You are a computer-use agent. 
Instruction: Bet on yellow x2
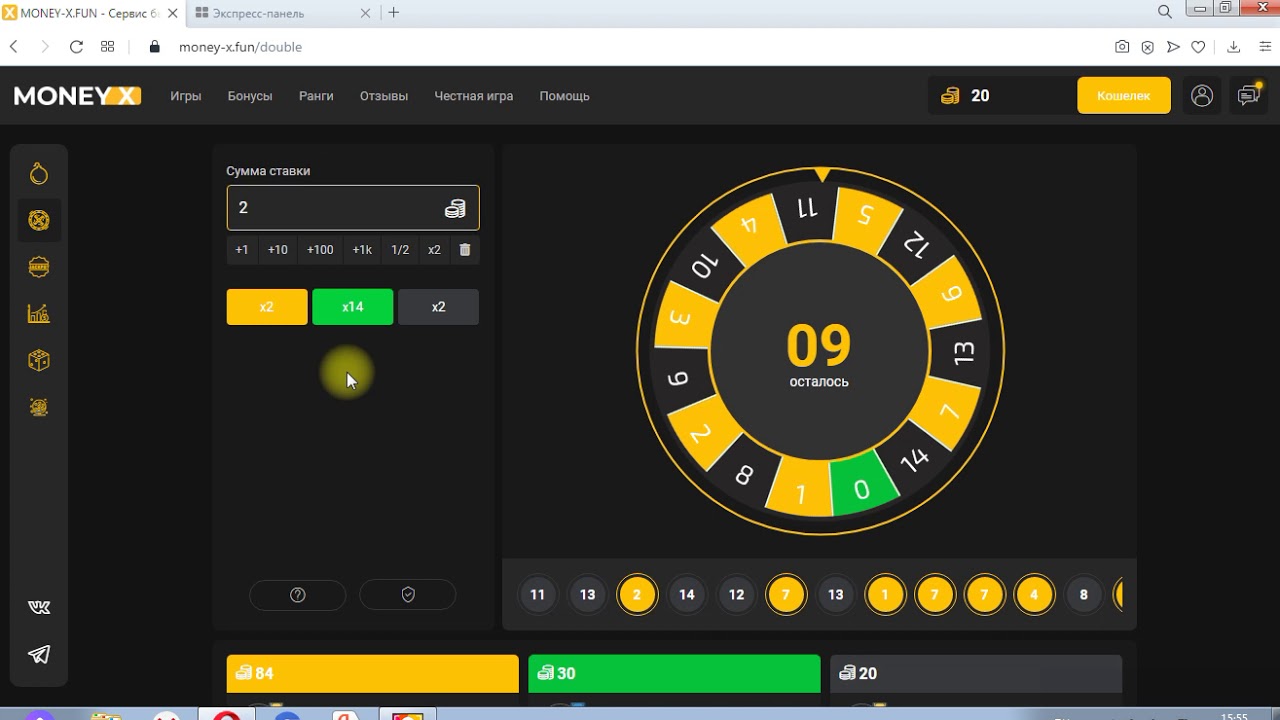267,307
